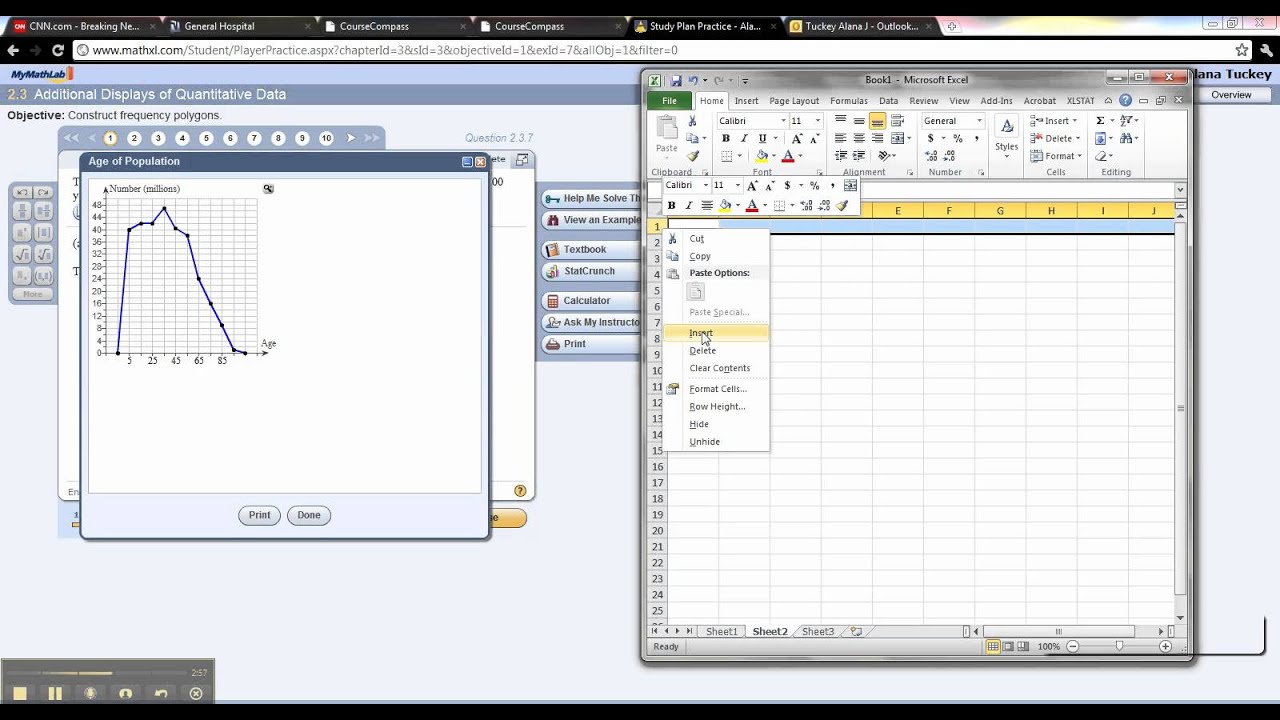Click the Excel Help question mark icon
The height and width of the screenshot is (720, 1280).
pos(1125,100)
